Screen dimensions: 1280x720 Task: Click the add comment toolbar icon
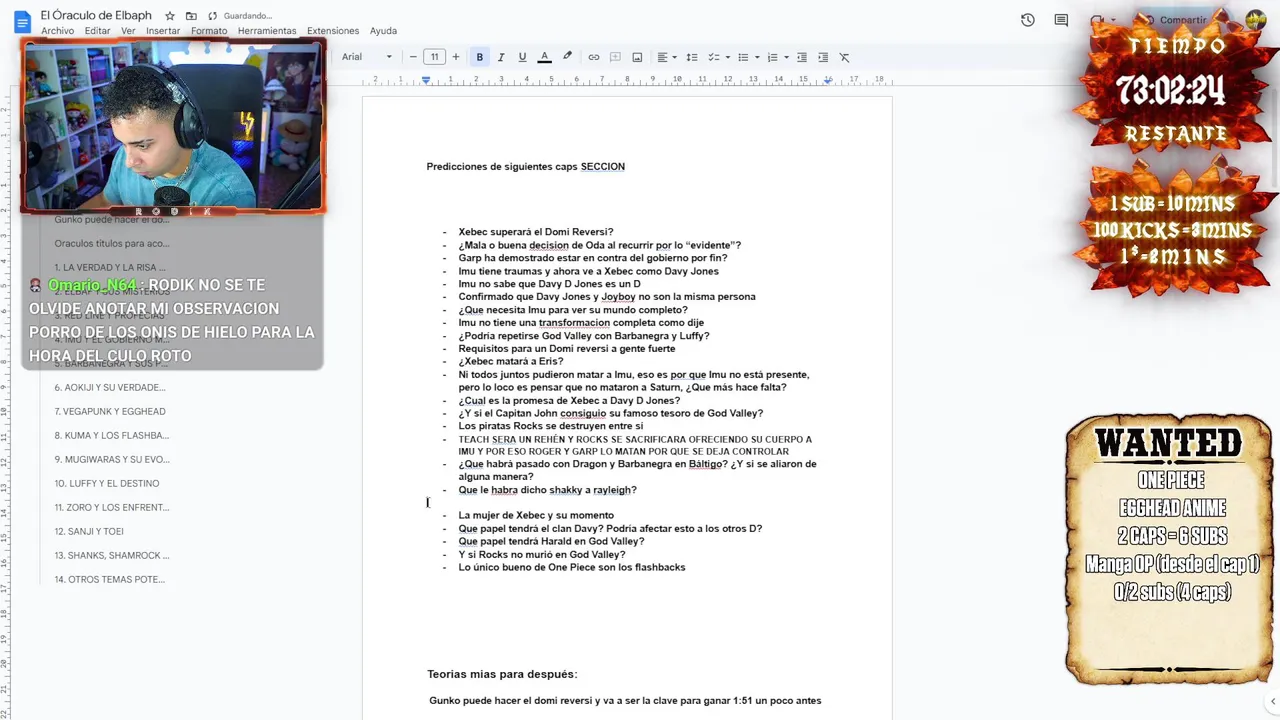pos(615,57)
